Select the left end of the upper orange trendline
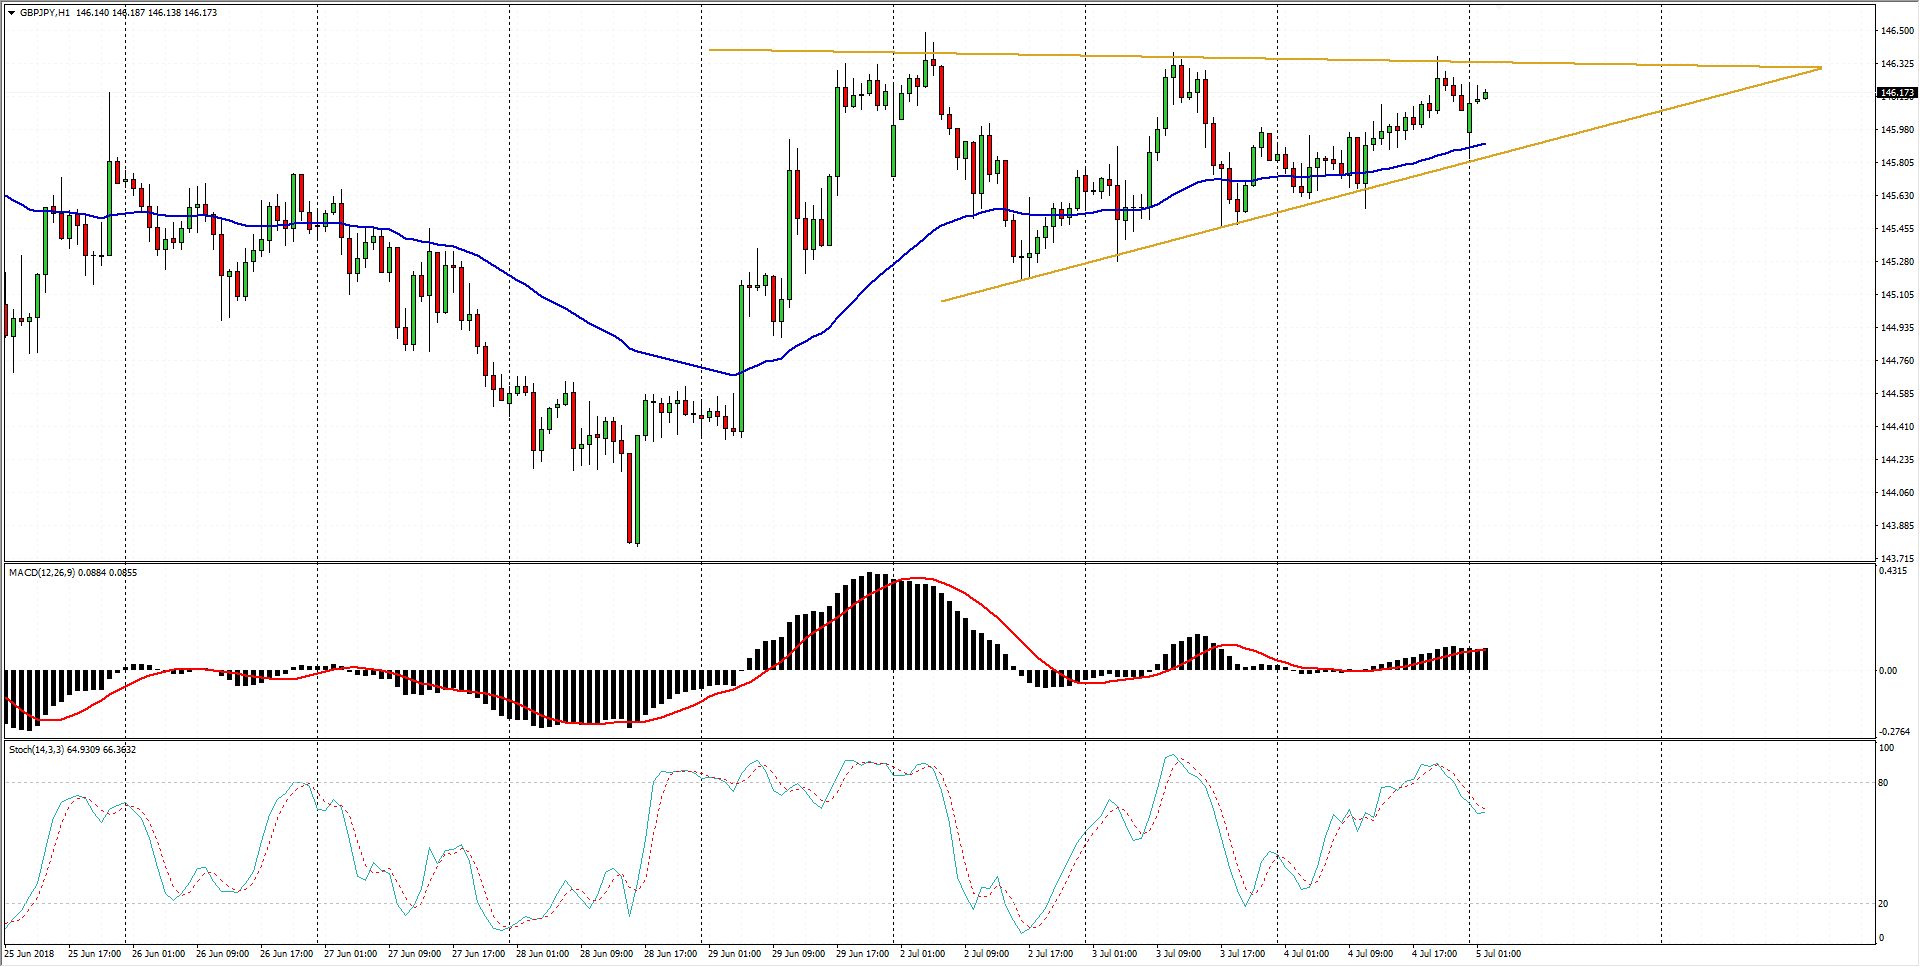Image resolution: width=1920 pixels, height=967 pixels. [x=710, y=50]
